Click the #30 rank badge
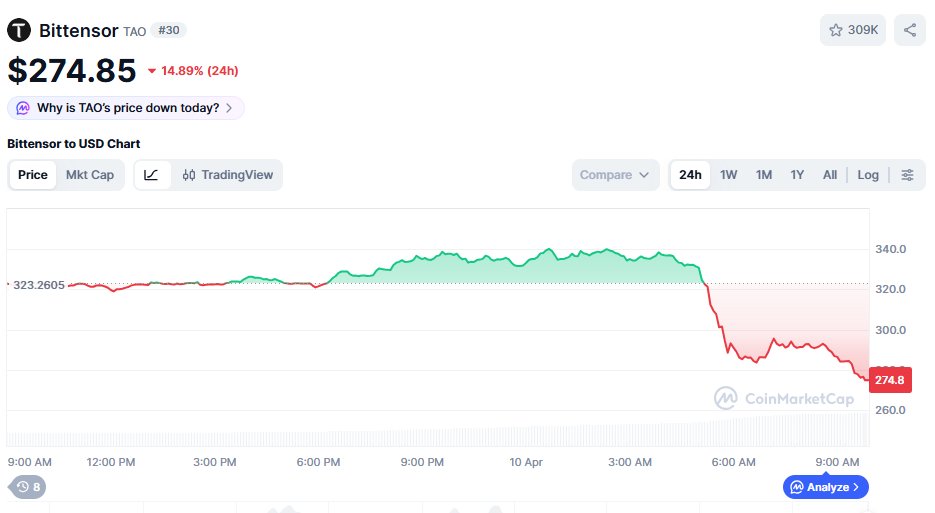The height and width of the screenshot is (513, 935). (x=168, y=31)
